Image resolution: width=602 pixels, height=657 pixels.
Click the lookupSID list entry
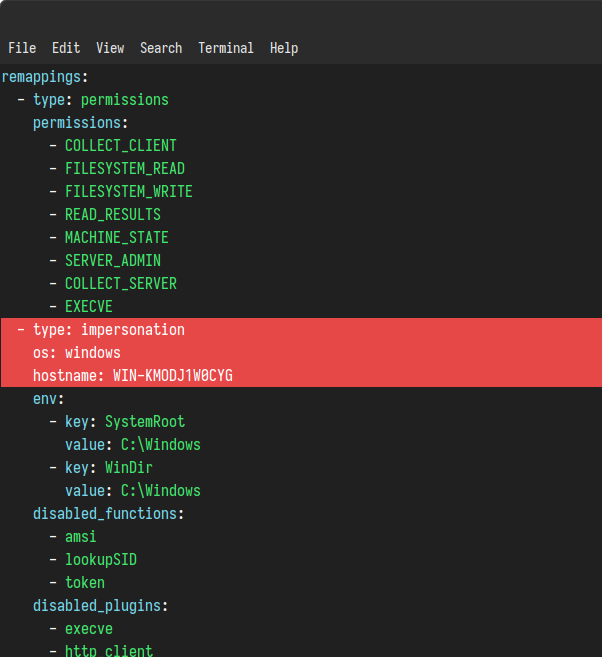point(100,560)
